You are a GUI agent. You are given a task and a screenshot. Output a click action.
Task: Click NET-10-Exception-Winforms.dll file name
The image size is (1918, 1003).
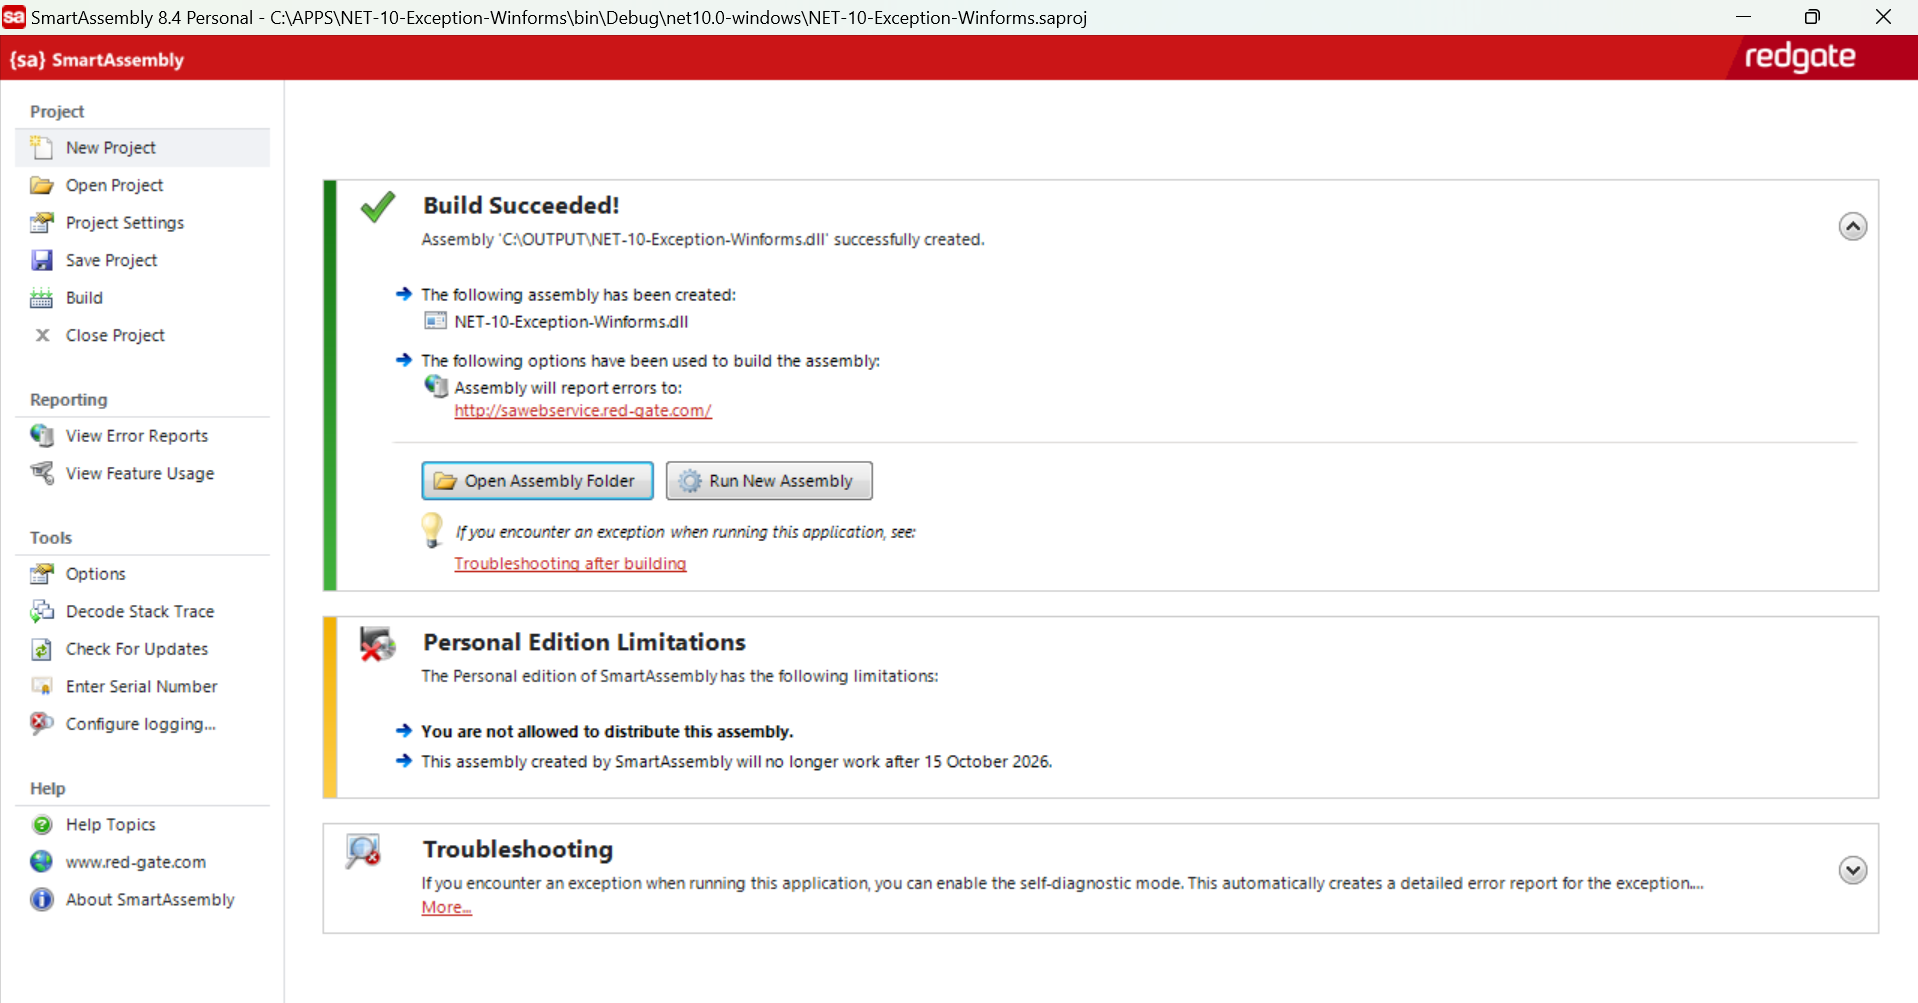[x=571, y=322]
